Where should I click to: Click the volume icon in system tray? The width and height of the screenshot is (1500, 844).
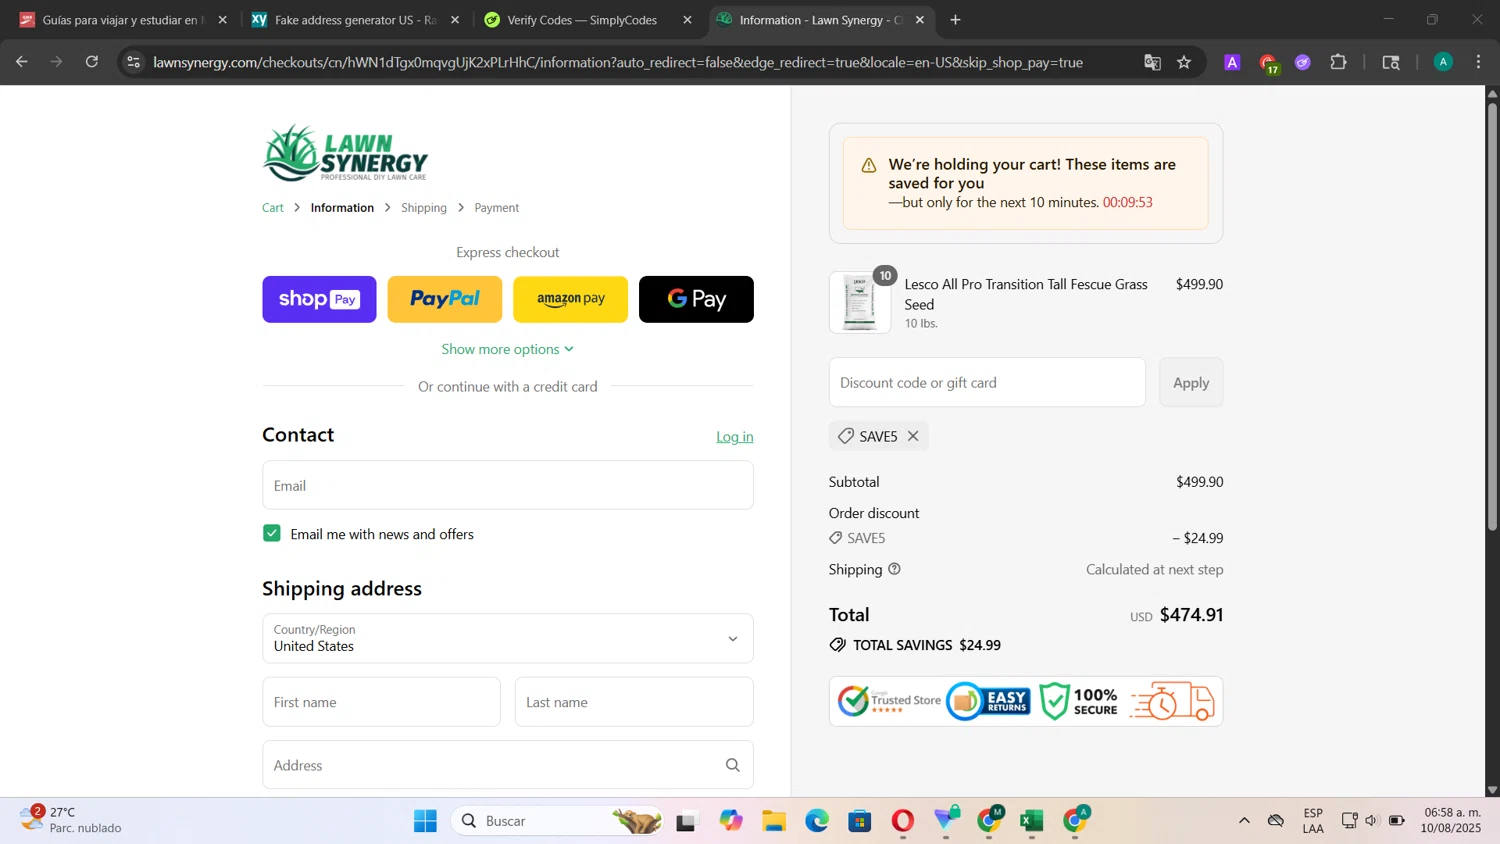pyautogui.click(x=1371, y=821)
